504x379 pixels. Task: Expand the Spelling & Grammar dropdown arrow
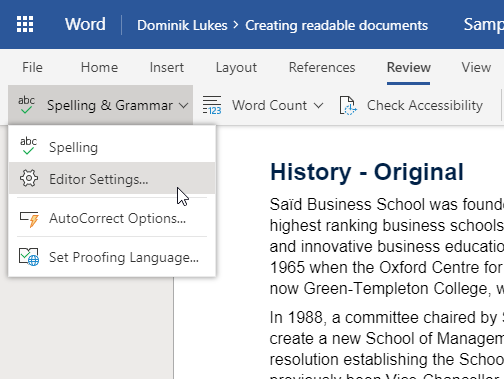click(183, 106)
